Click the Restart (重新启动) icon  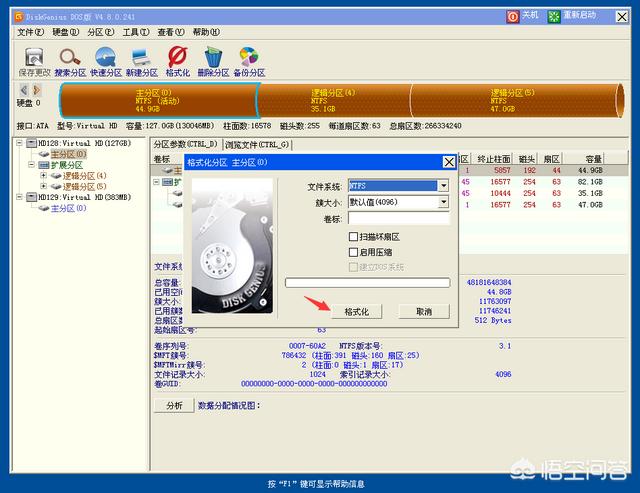(x=554, y=17)
